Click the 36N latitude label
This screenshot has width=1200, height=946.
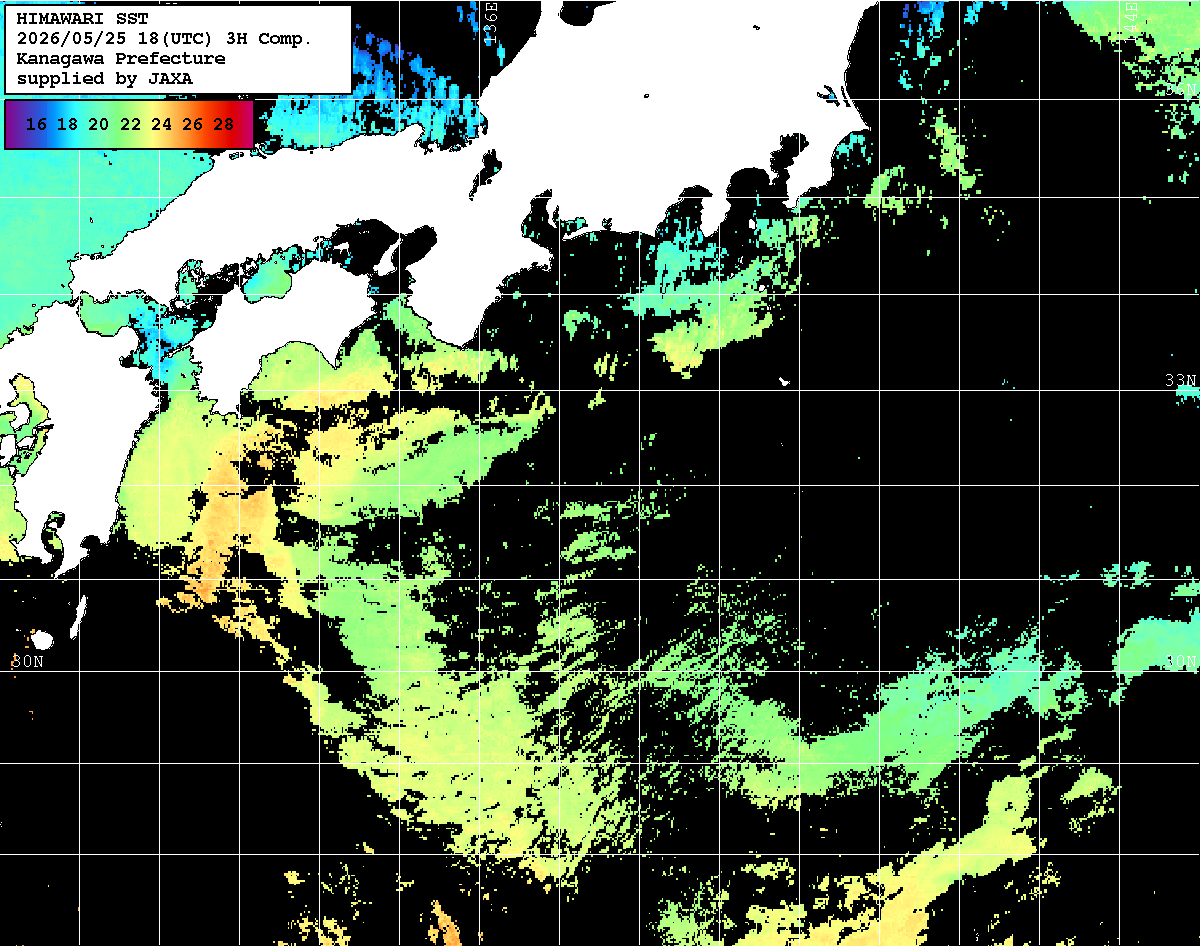click(1181, 90)
